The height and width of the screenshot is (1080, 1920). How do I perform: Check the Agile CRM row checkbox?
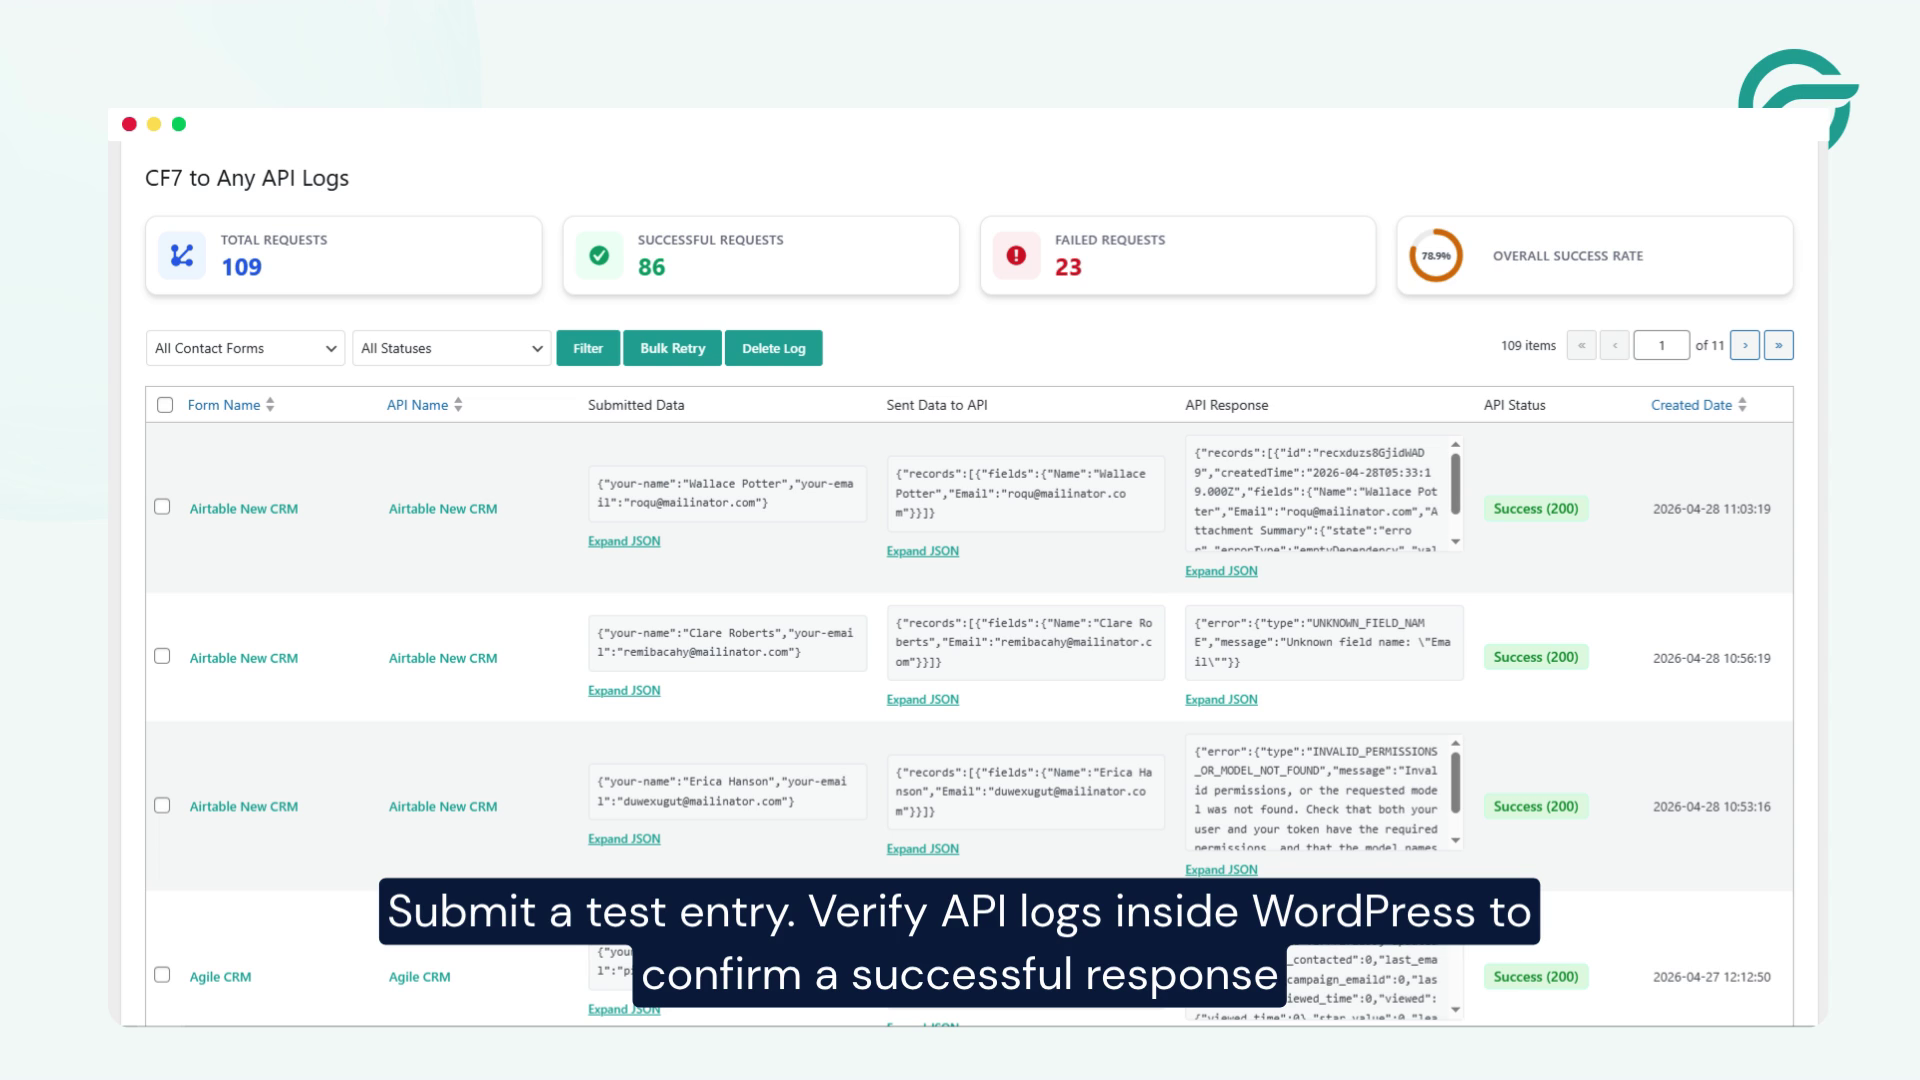click(x=162, y=975)
